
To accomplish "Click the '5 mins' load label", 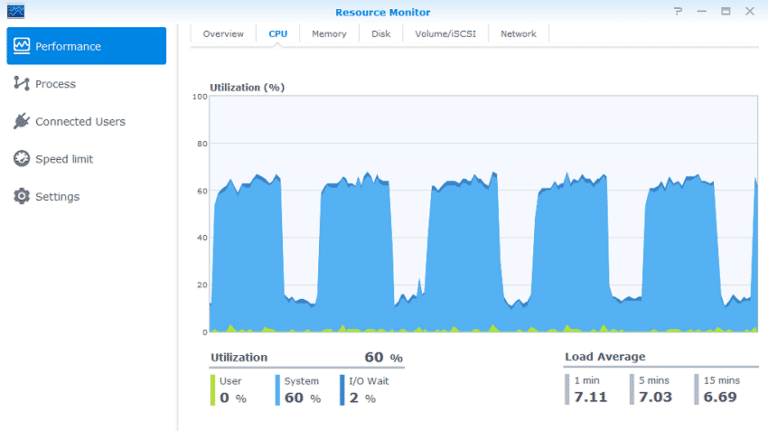I will (654, 381).
